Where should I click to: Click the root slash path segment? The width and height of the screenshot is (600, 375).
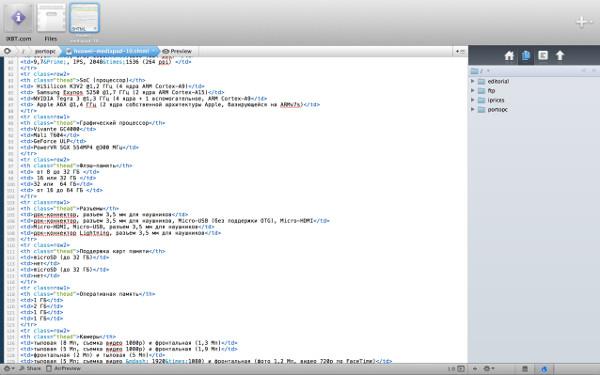[x=23, y=51]
